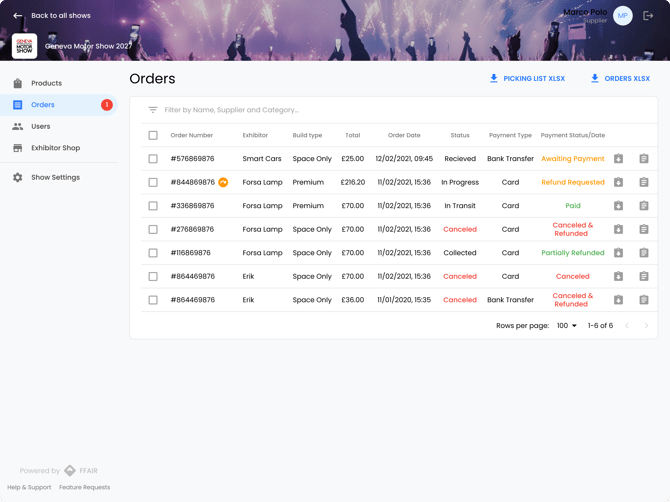Click the logout icon in header
Viewport: 670px width, 502px height.
[648, 16]
